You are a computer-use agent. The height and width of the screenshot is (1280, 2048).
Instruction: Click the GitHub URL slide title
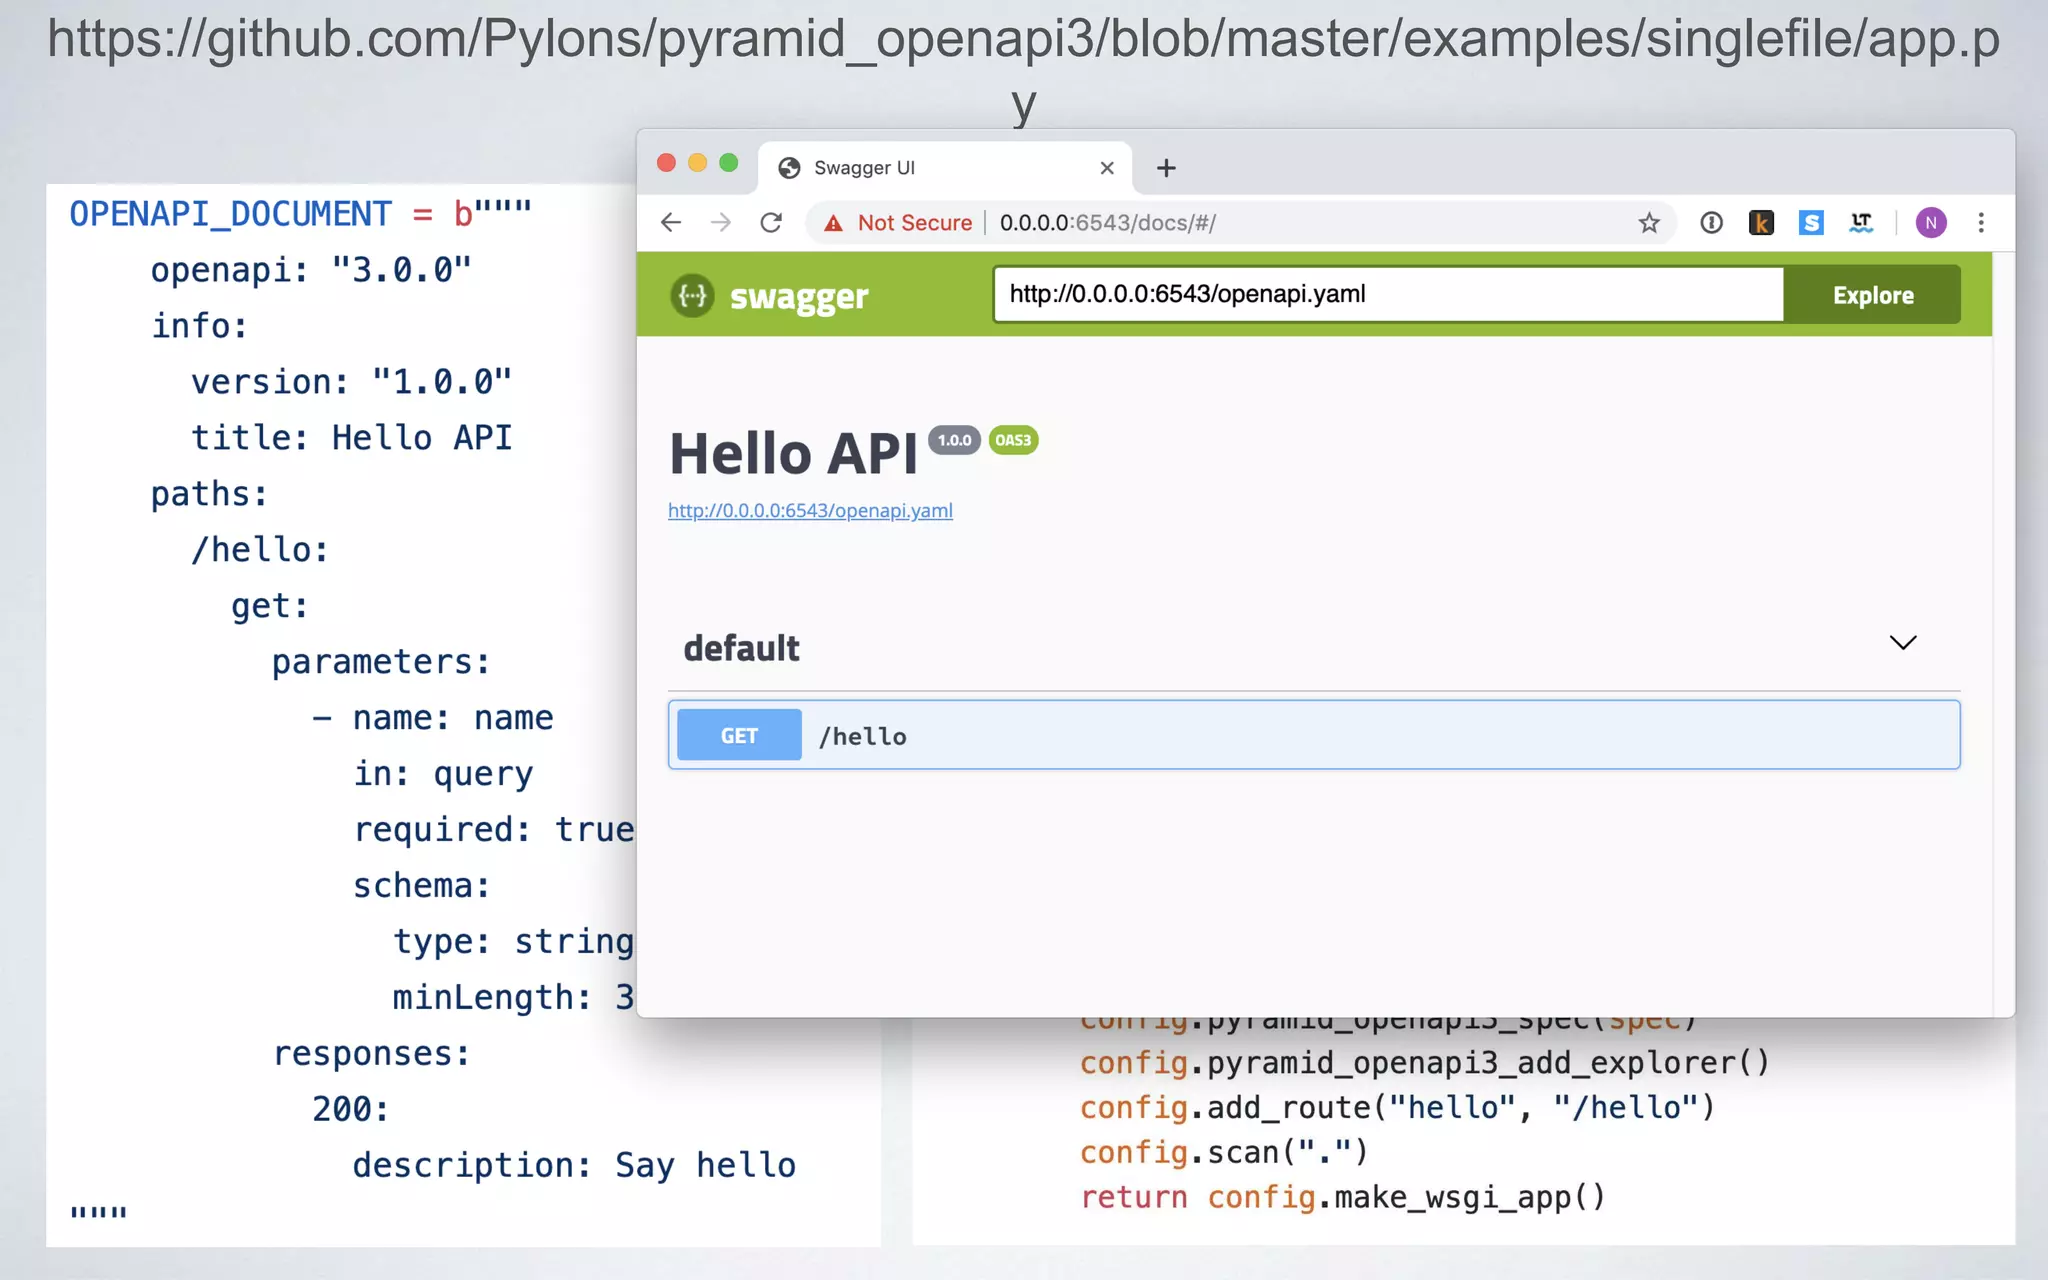click(x=1024, y=70)
